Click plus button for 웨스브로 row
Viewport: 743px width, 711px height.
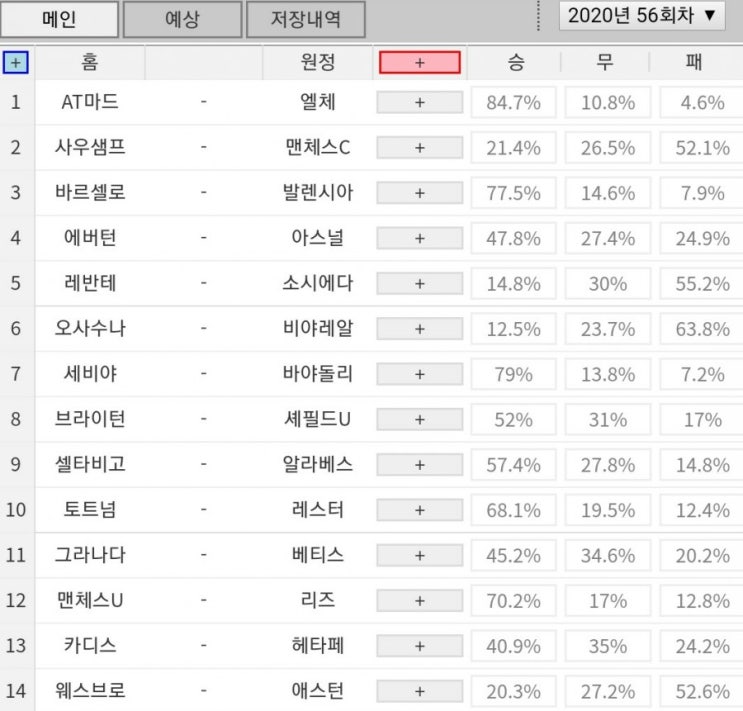[x=420, y=692]
